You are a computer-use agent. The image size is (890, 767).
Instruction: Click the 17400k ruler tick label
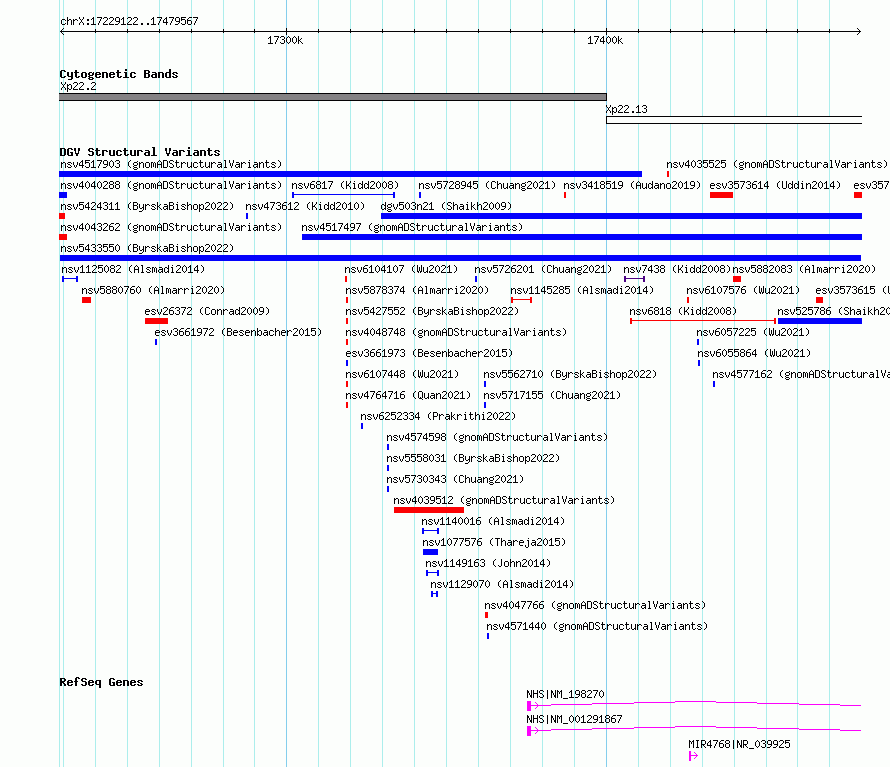[x=605, y=41]
